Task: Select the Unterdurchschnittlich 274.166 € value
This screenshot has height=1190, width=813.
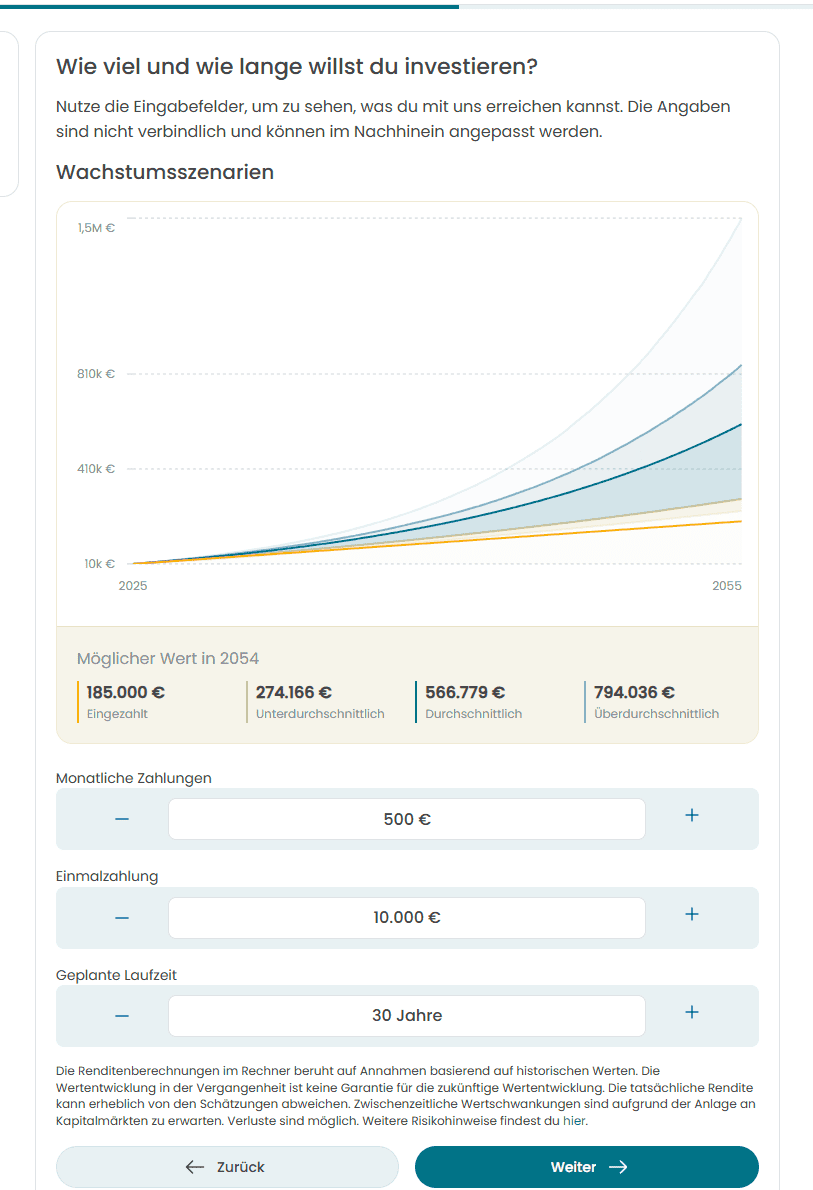Action: click(x=294, y=692)
